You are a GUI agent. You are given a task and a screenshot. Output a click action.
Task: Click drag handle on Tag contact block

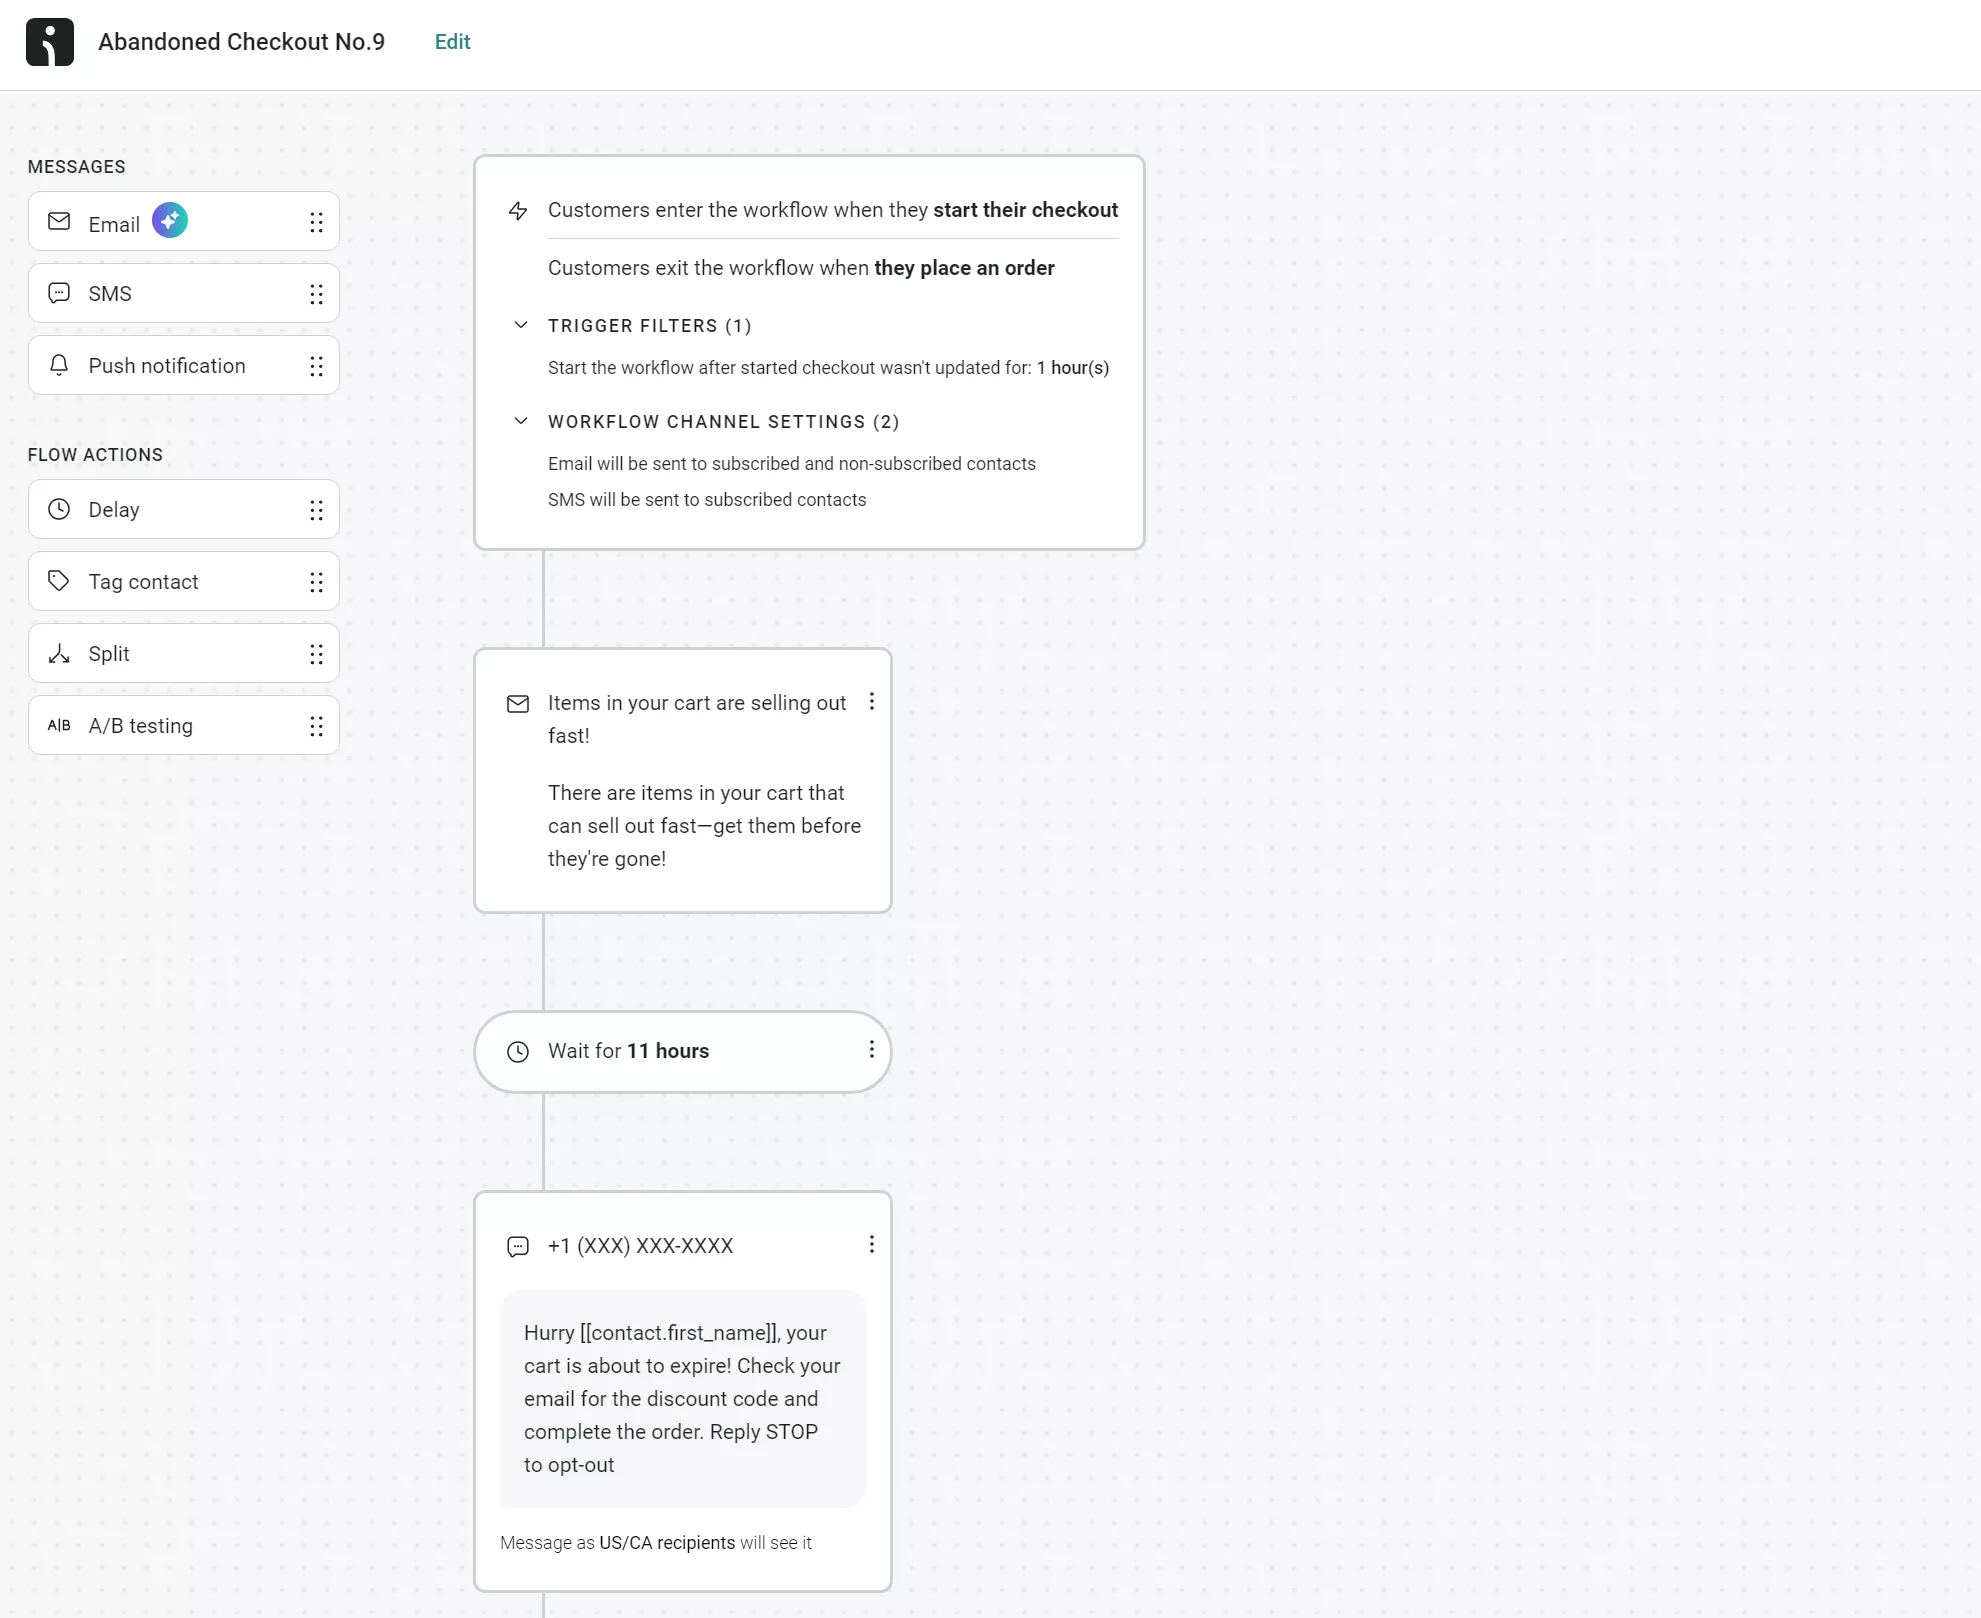[316, 582]
